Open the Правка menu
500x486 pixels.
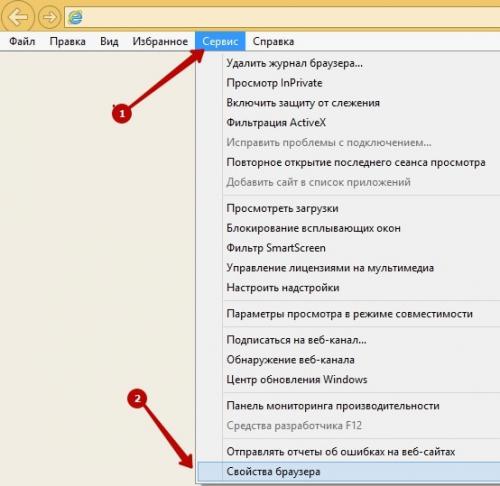[x=67, y=41]
